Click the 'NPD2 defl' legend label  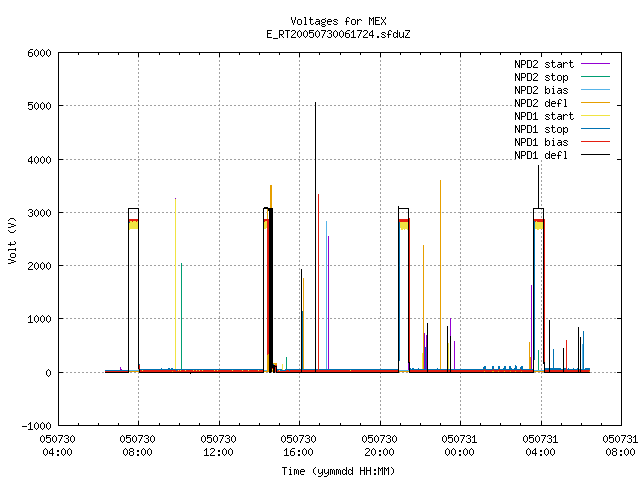541,103
